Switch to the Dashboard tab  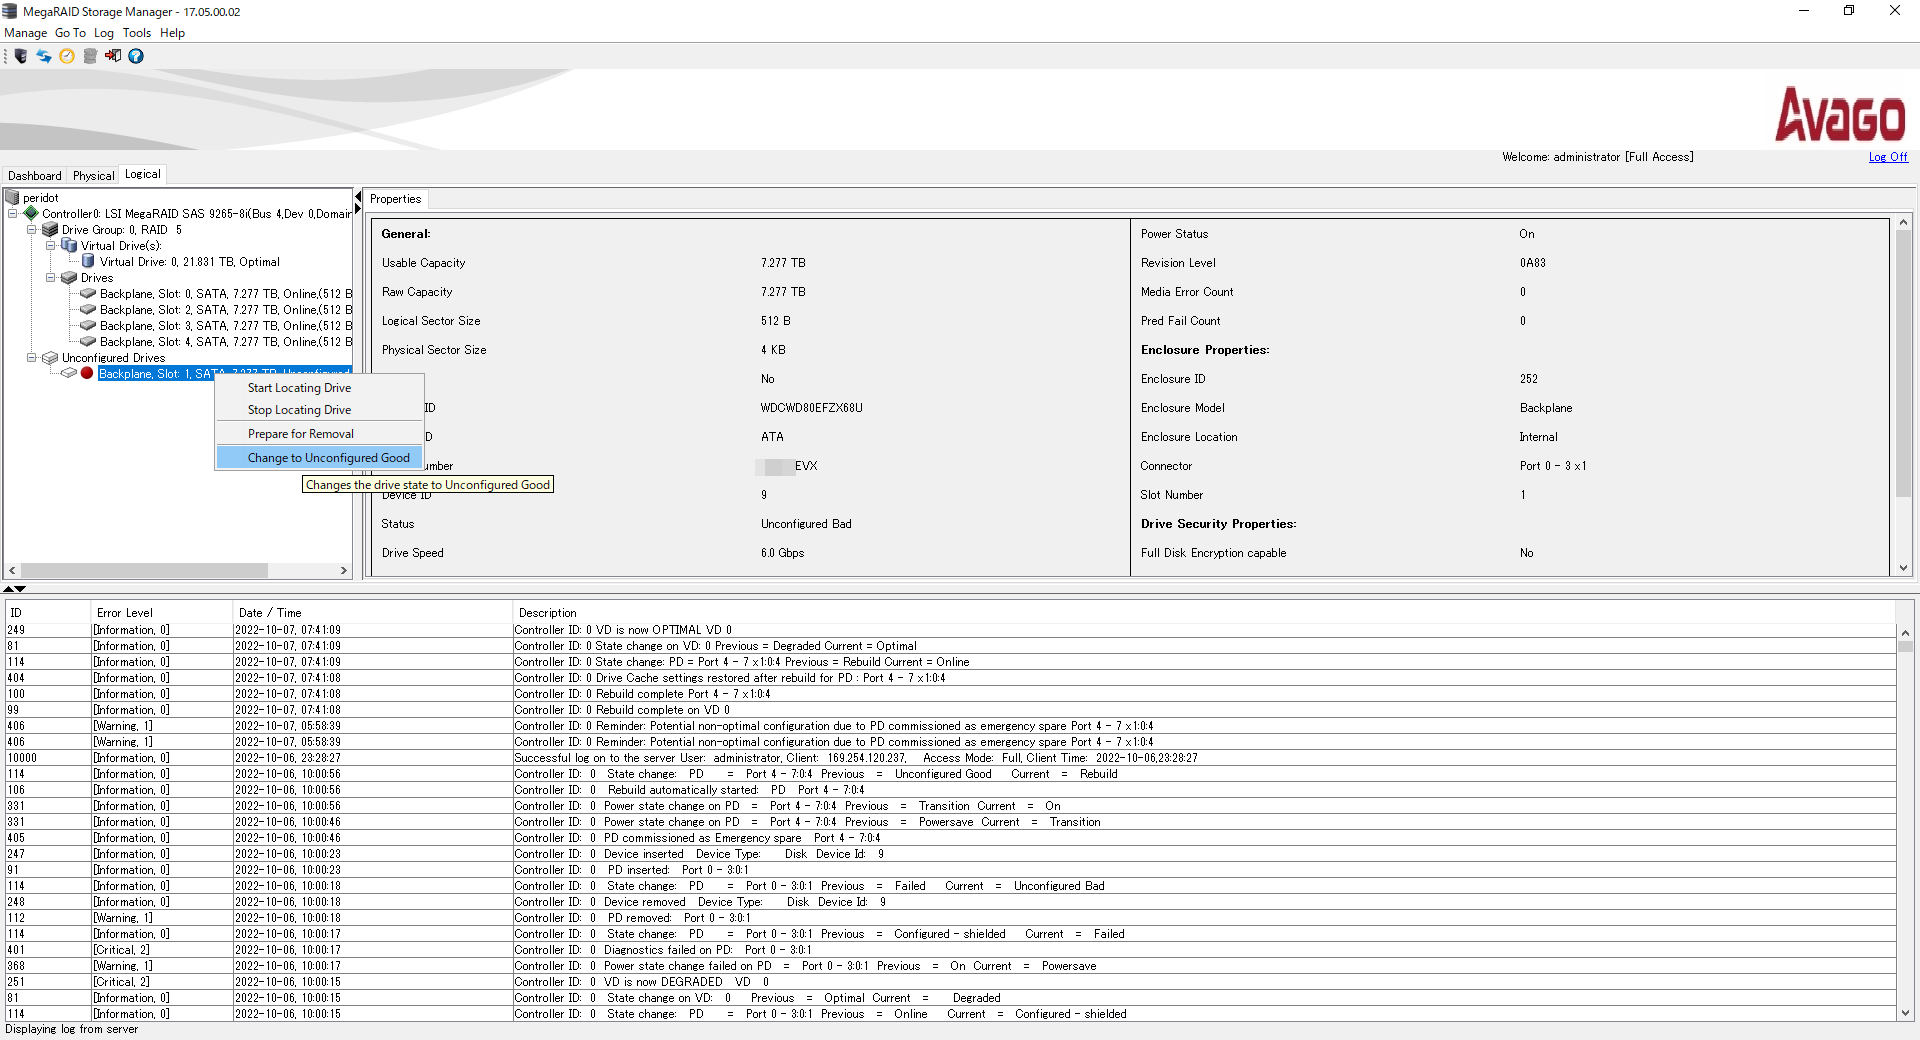(x=35, y=176)
